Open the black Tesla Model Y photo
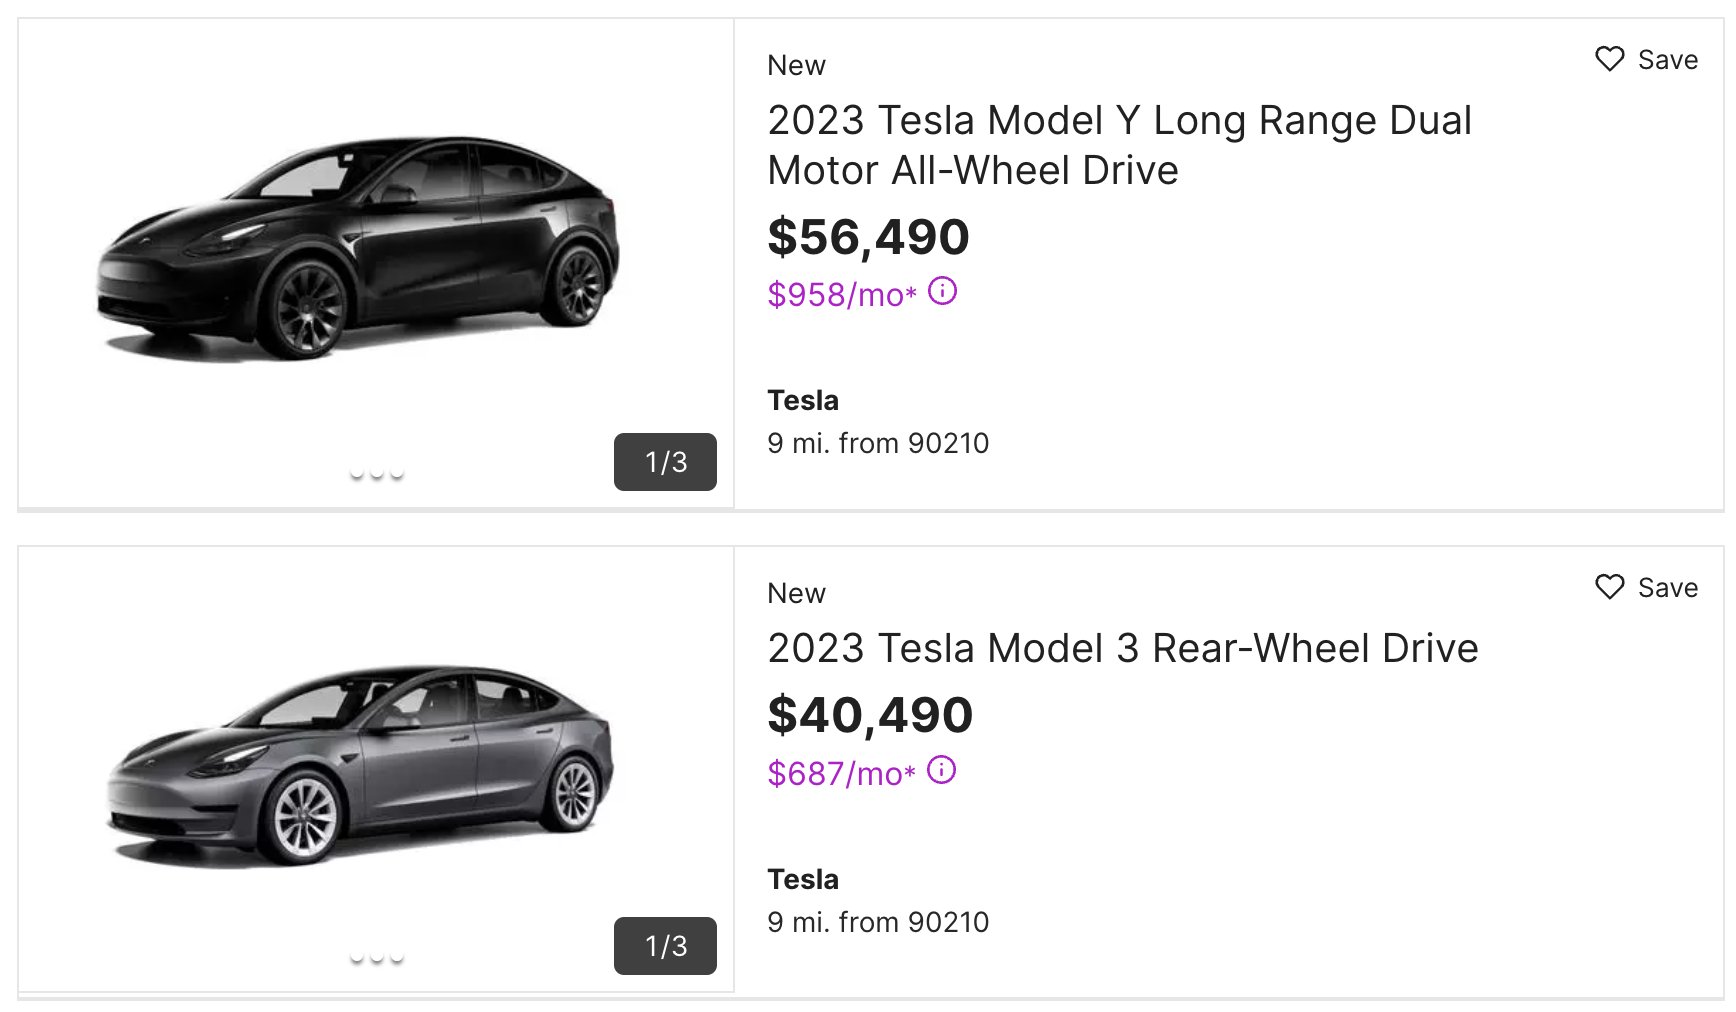Viewport: 1736px width, 1012px height. click(x=358, y=250)
